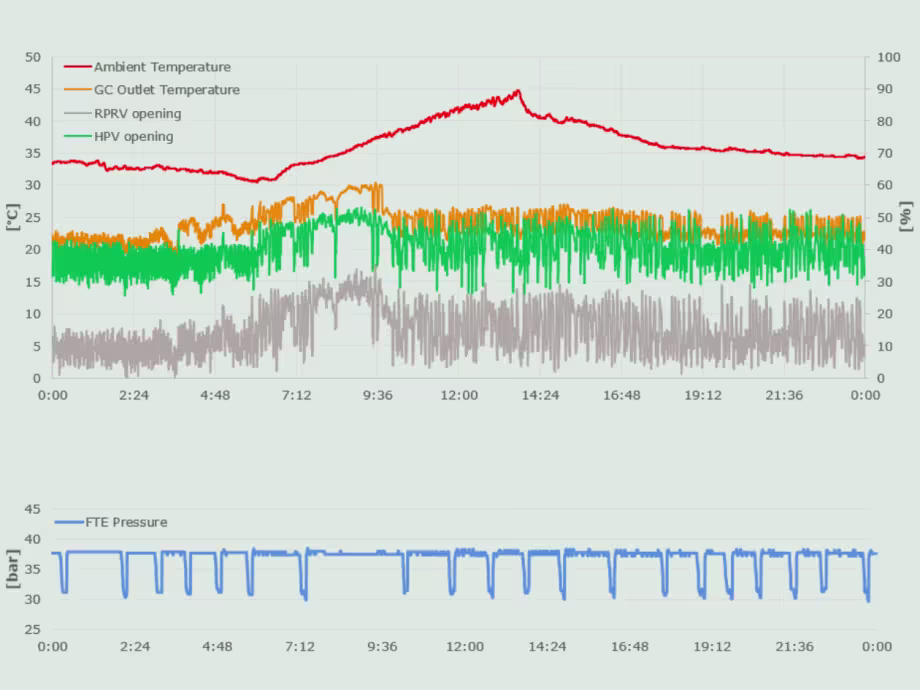This screenshot has height=690, width=920.
Task: Click the 5 tick on the °C axis
Action: click(x=37, y=347)
